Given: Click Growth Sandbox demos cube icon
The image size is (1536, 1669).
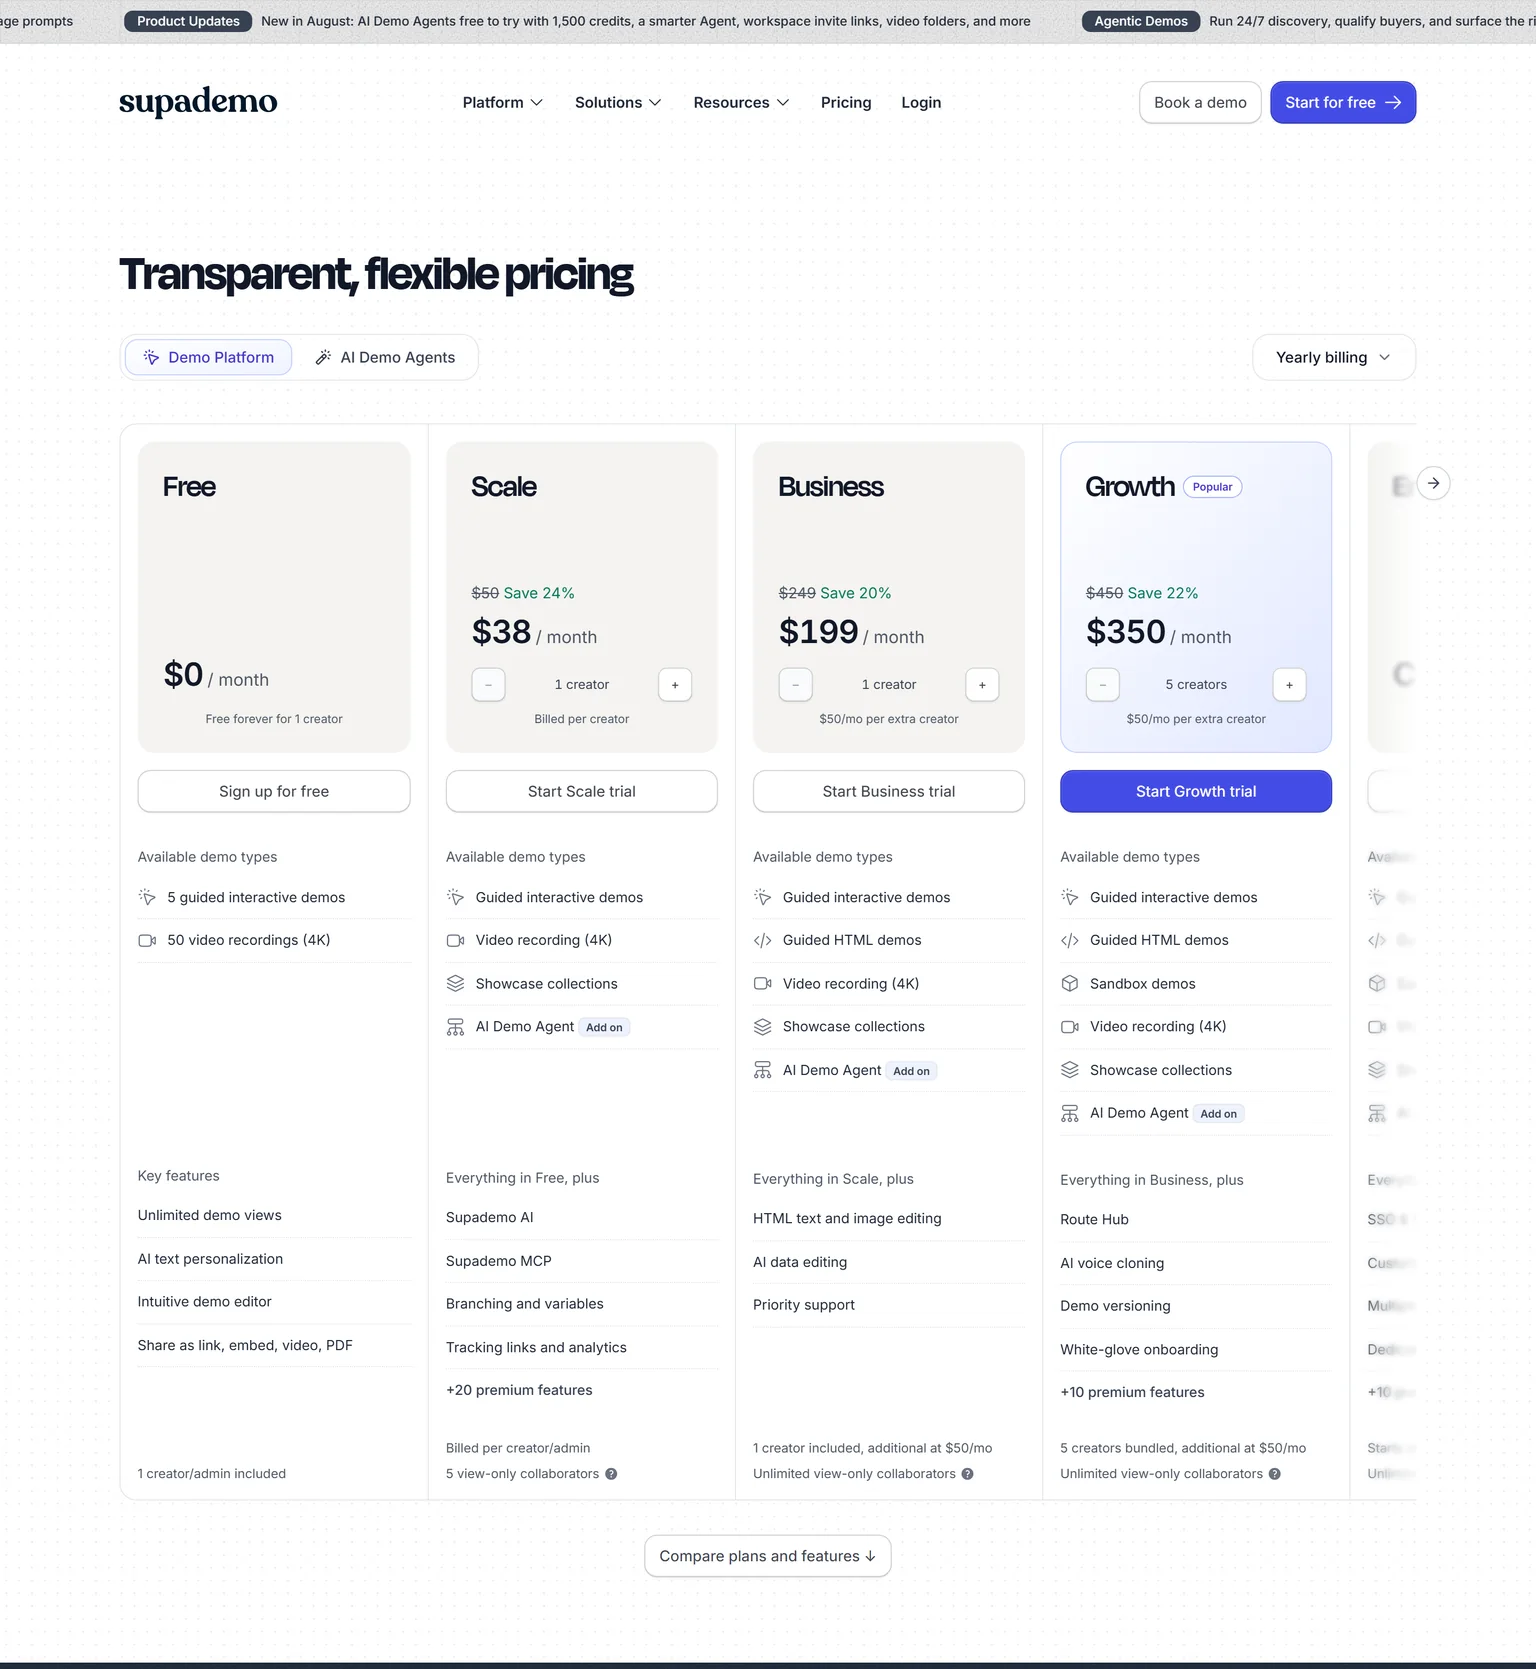Looking at the screenshot, I should tap(1069, 983).
